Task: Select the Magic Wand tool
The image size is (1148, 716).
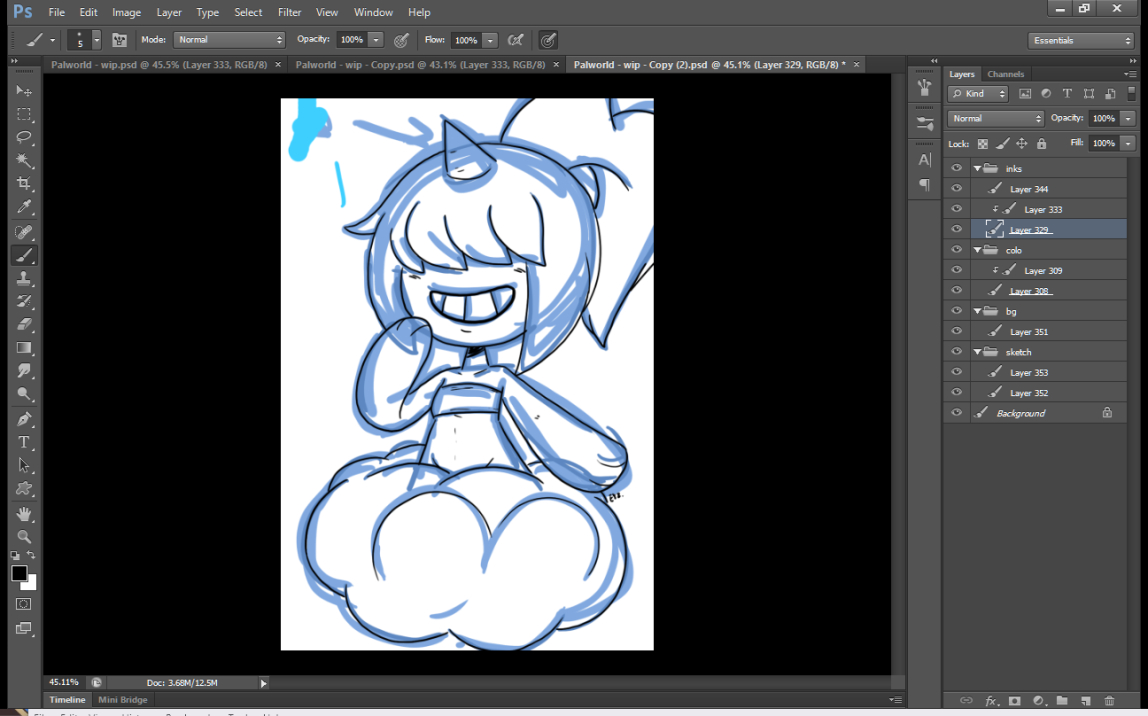Action: tap(24, 161)
